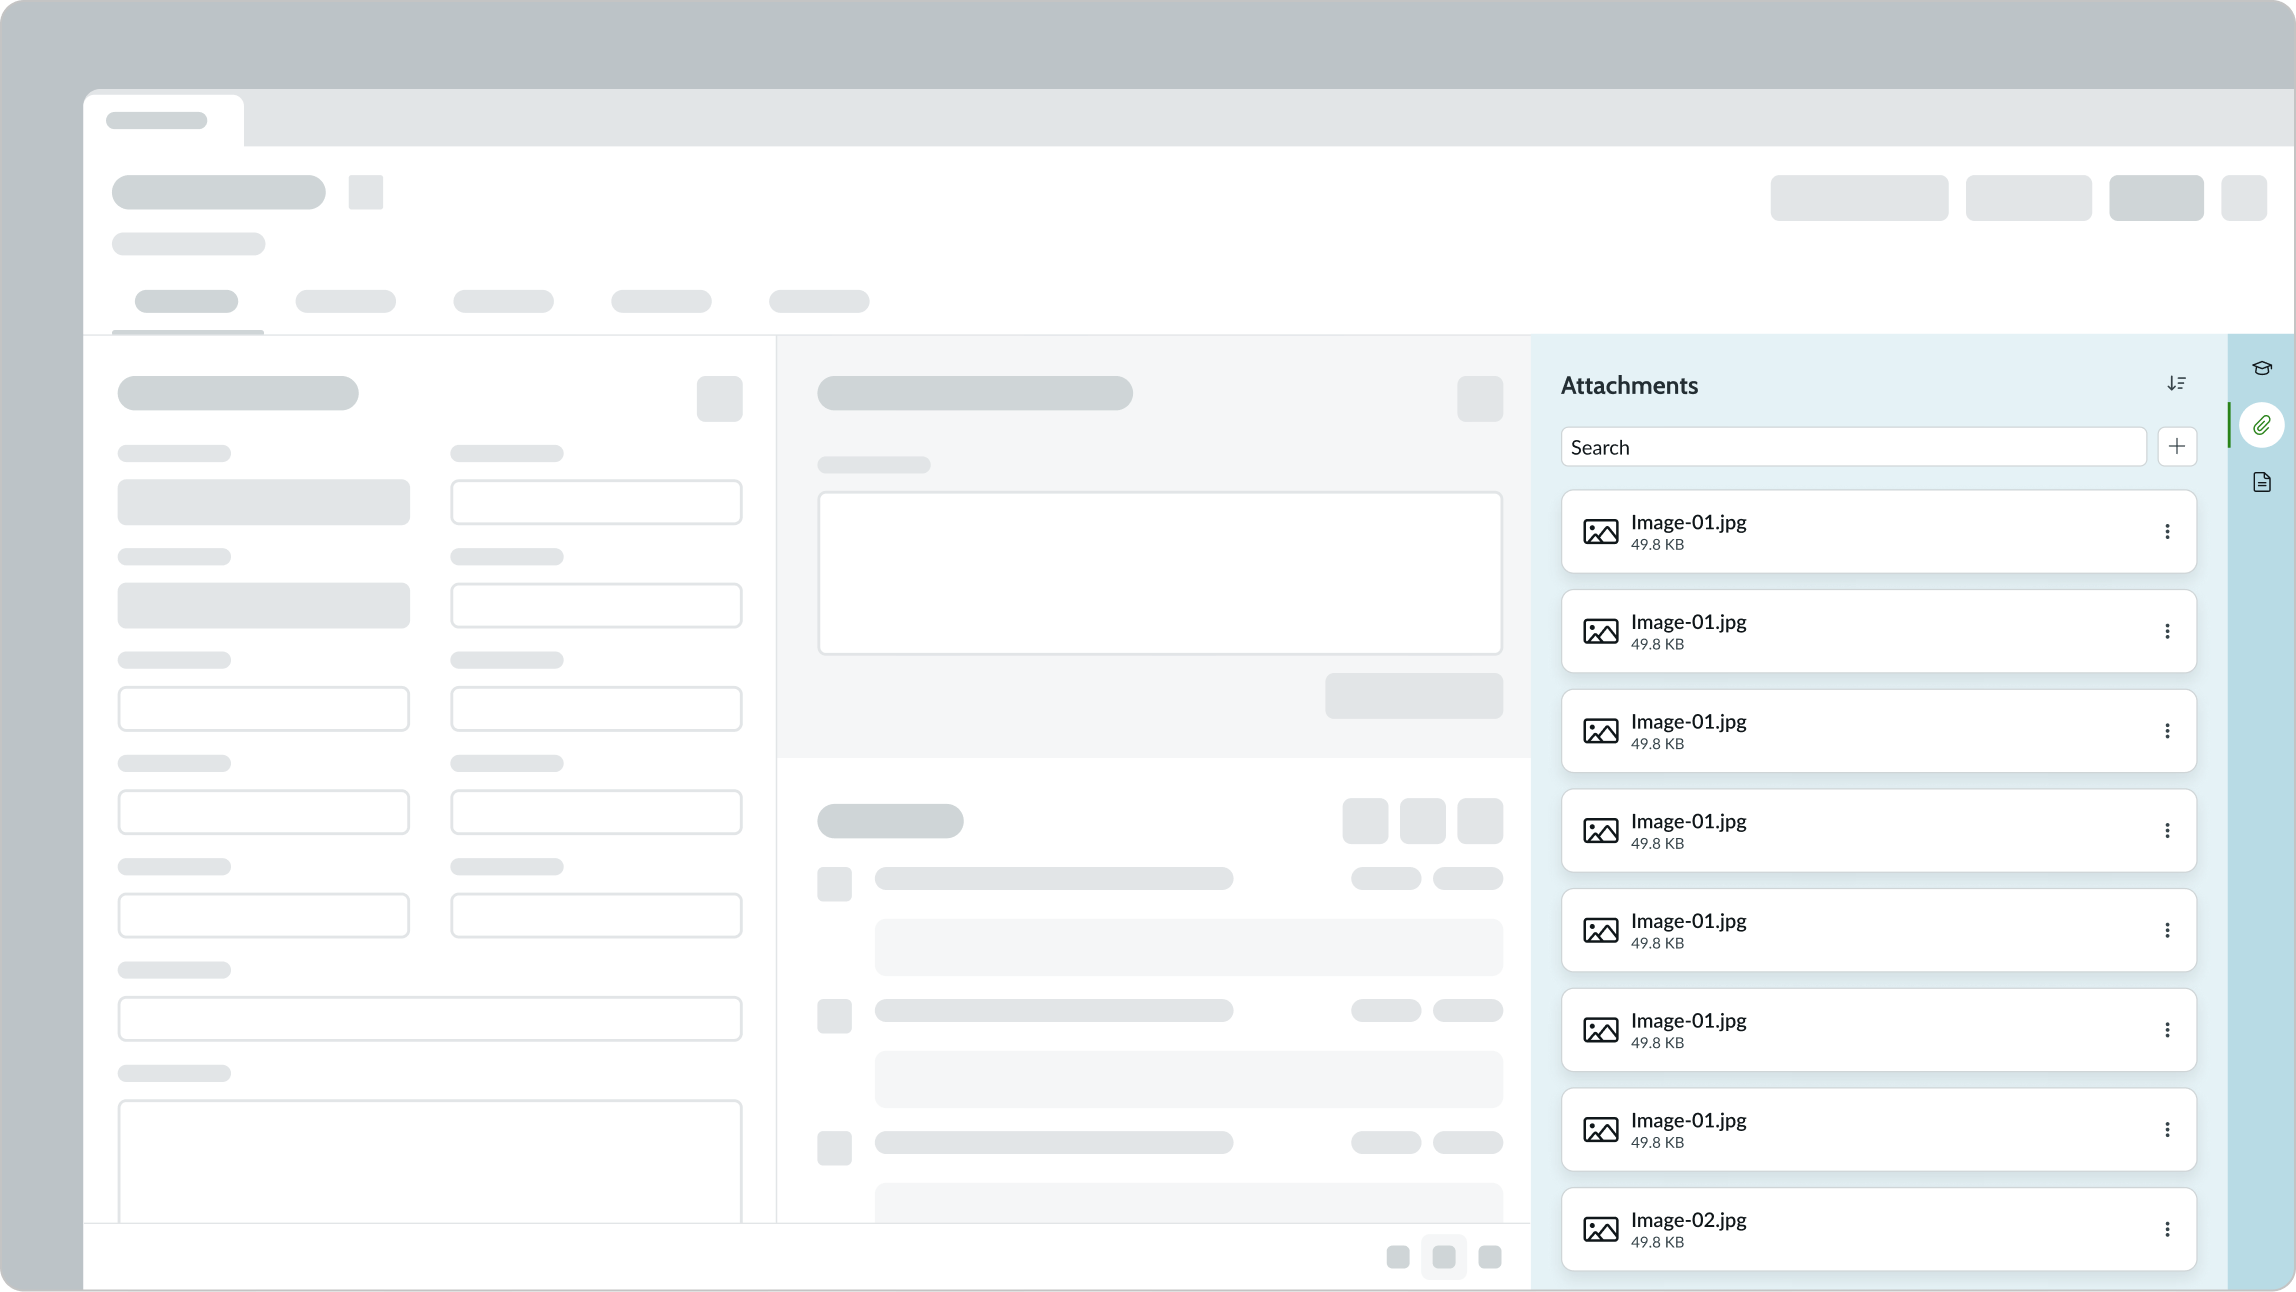Open the Attachments paperclip panel in the sidebar
The image size is (2296, 1292).
[x=2262, y=424]
